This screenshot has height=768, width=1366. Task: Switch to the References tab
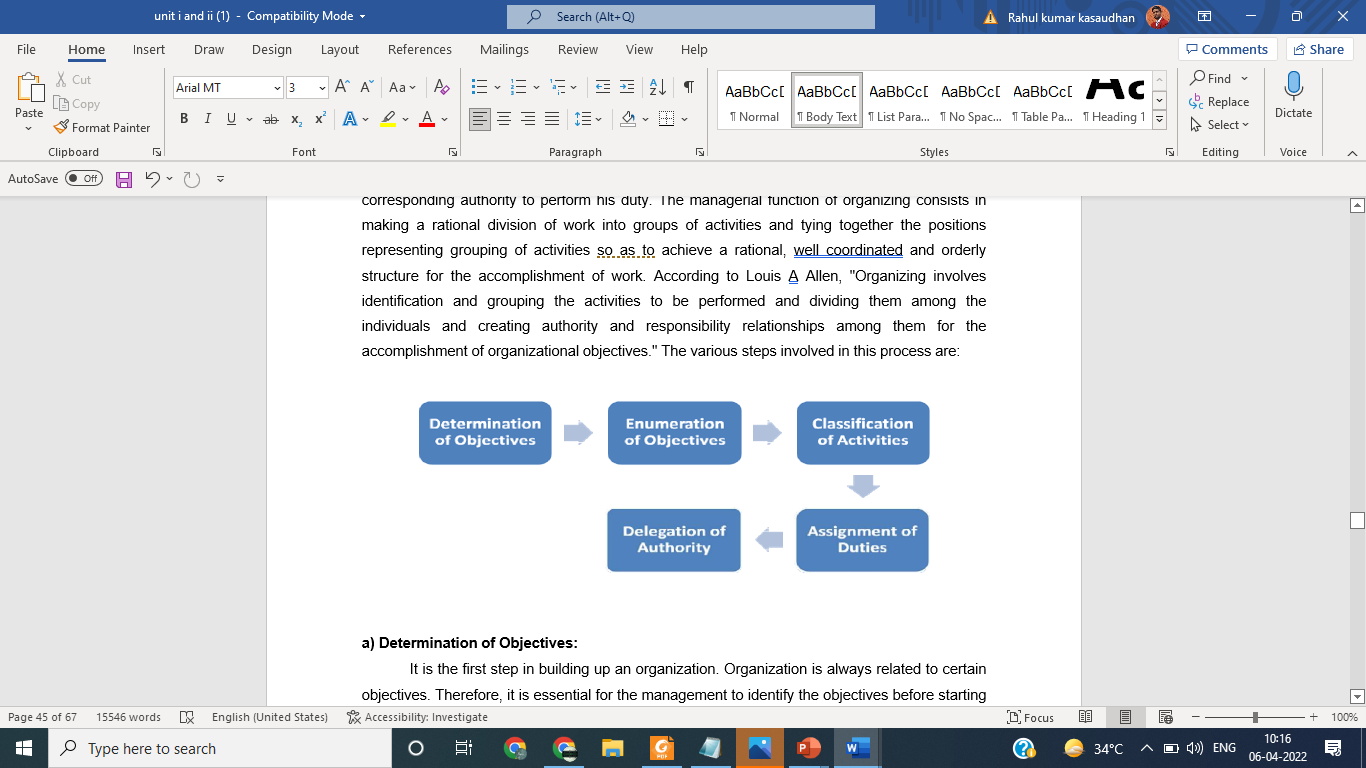tap(420, 49)
